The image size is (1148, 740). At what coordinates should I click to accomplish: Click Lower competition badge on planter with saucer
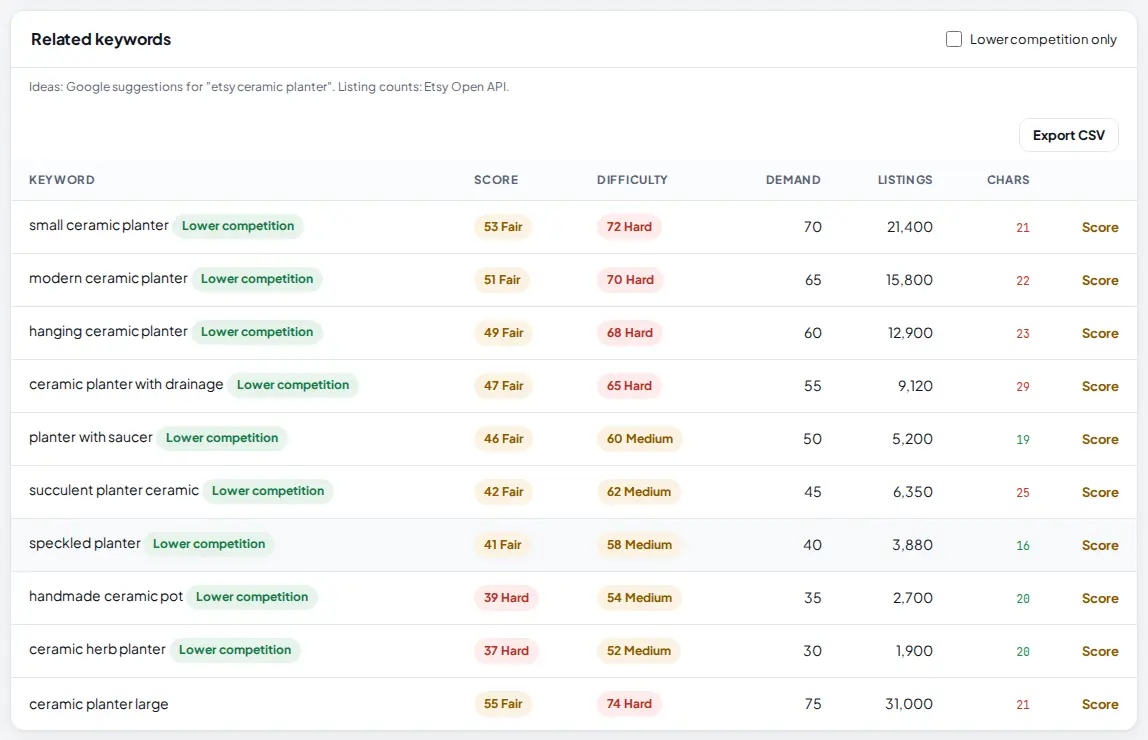tap(222, 438)
